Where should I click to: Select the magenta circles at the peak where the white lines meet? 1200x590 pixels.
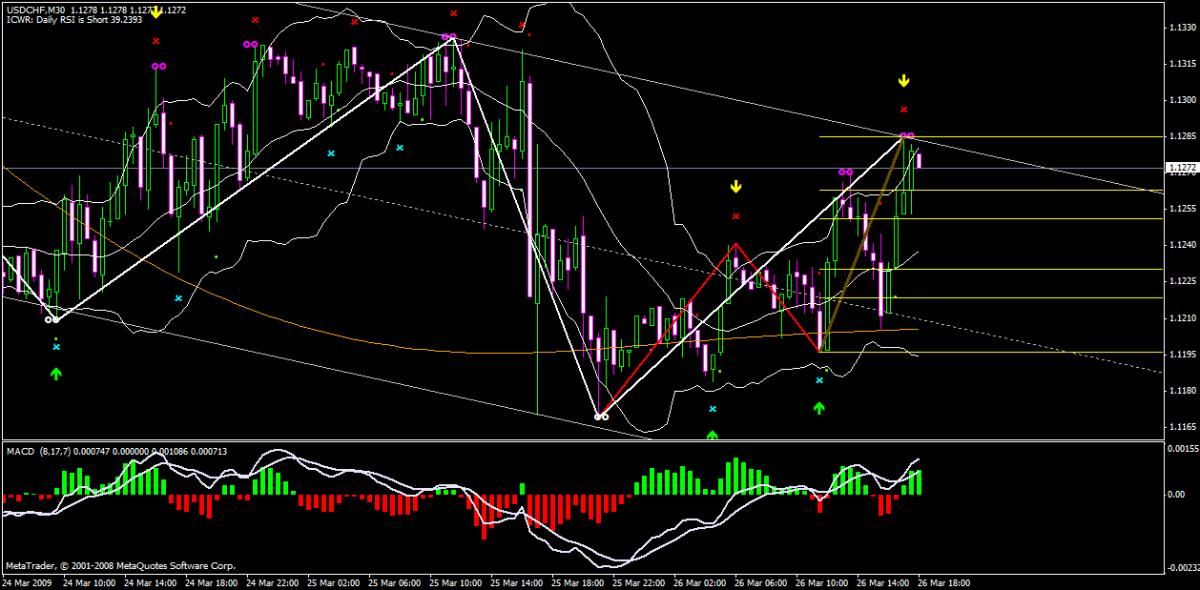449,37
